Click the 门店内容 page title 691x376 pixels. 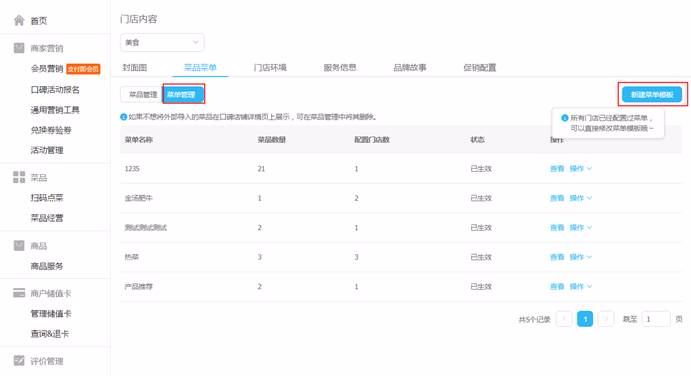tap(138, 19)
